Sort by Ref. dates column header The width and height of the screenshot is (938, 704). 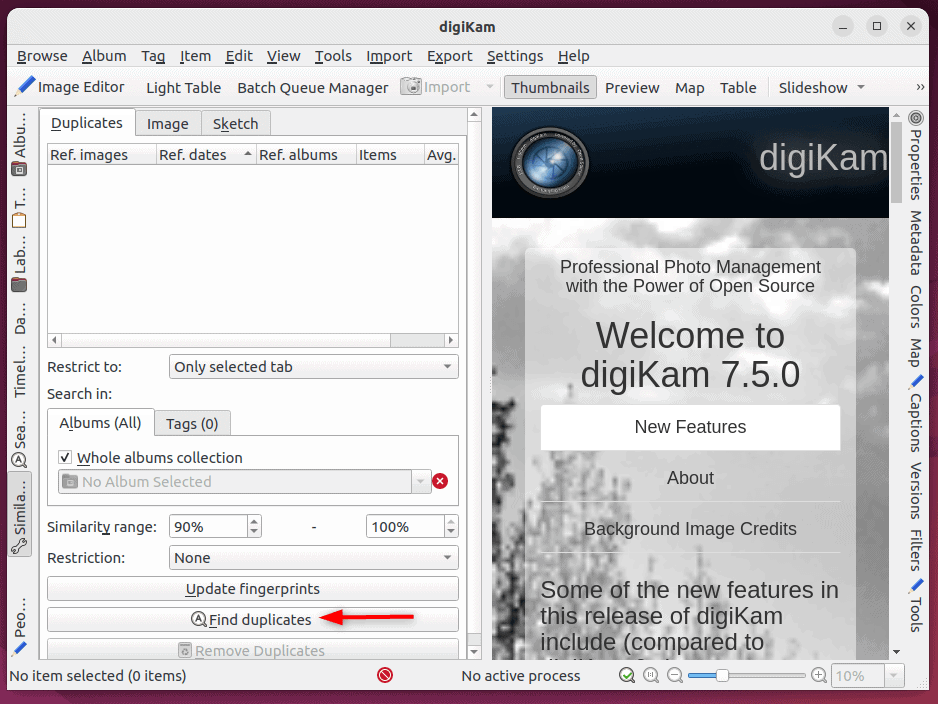pos(206,155)
